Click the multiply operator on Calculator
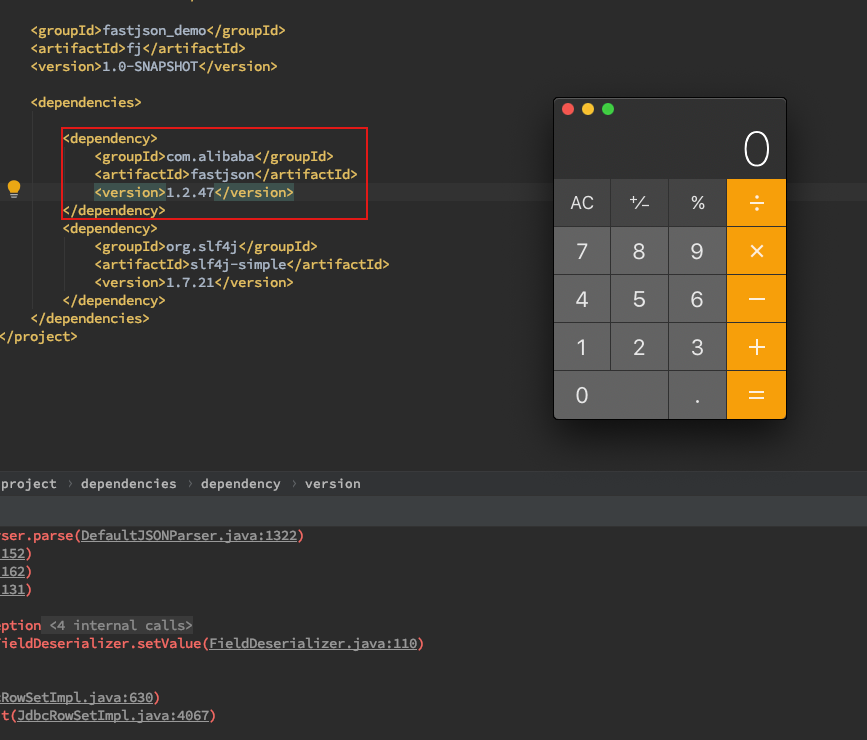Image resolution: width=867 pixels, height=740 pixels. (x=756, y=251)
